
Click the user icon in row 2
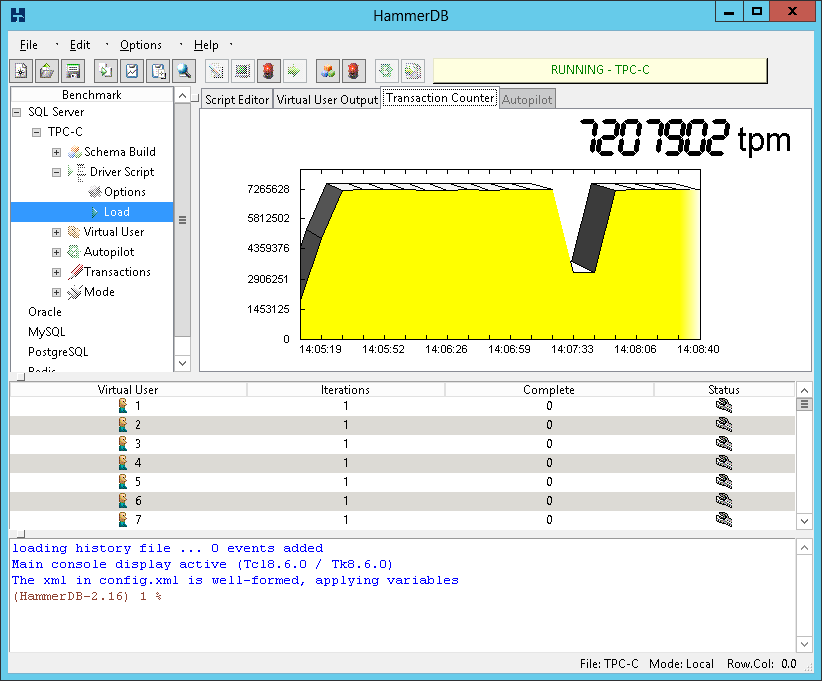coord(123,425)
